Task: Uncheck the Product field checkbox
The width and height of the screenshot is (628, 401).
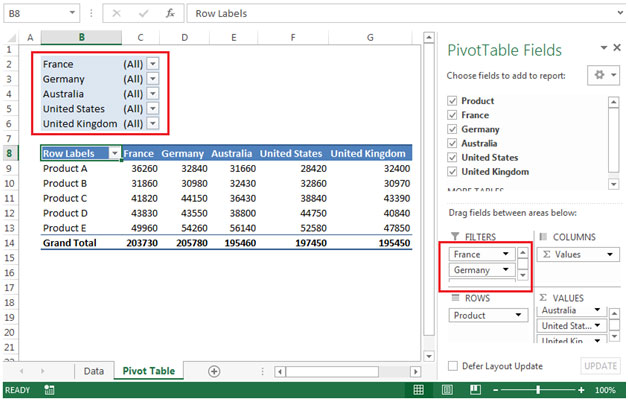Action: 452,101
